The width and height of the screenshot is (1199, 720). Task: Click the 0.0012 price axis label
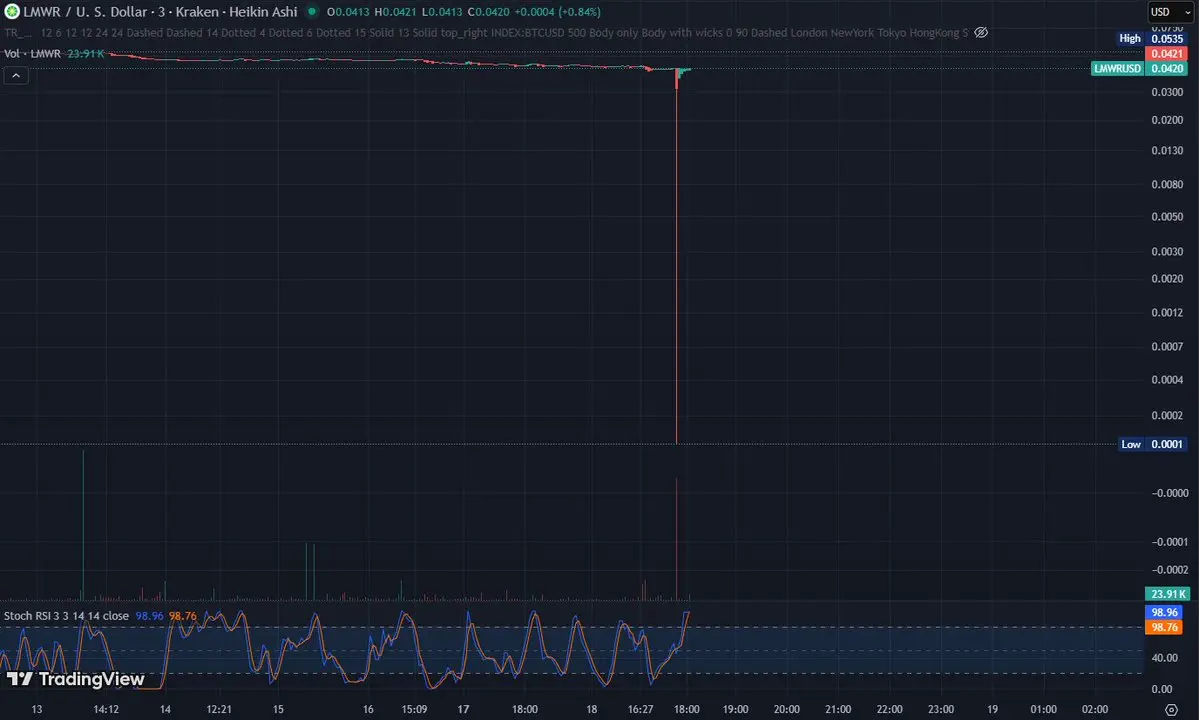pos(1167,313)
